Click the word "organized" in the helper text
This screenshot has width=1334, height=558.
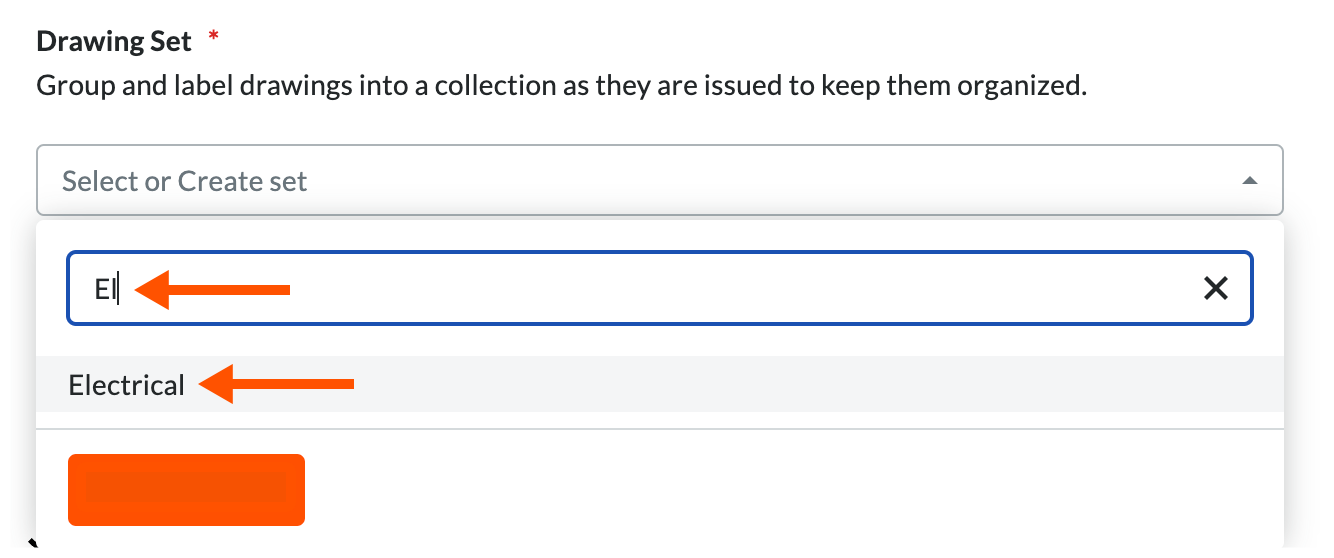1019,86
